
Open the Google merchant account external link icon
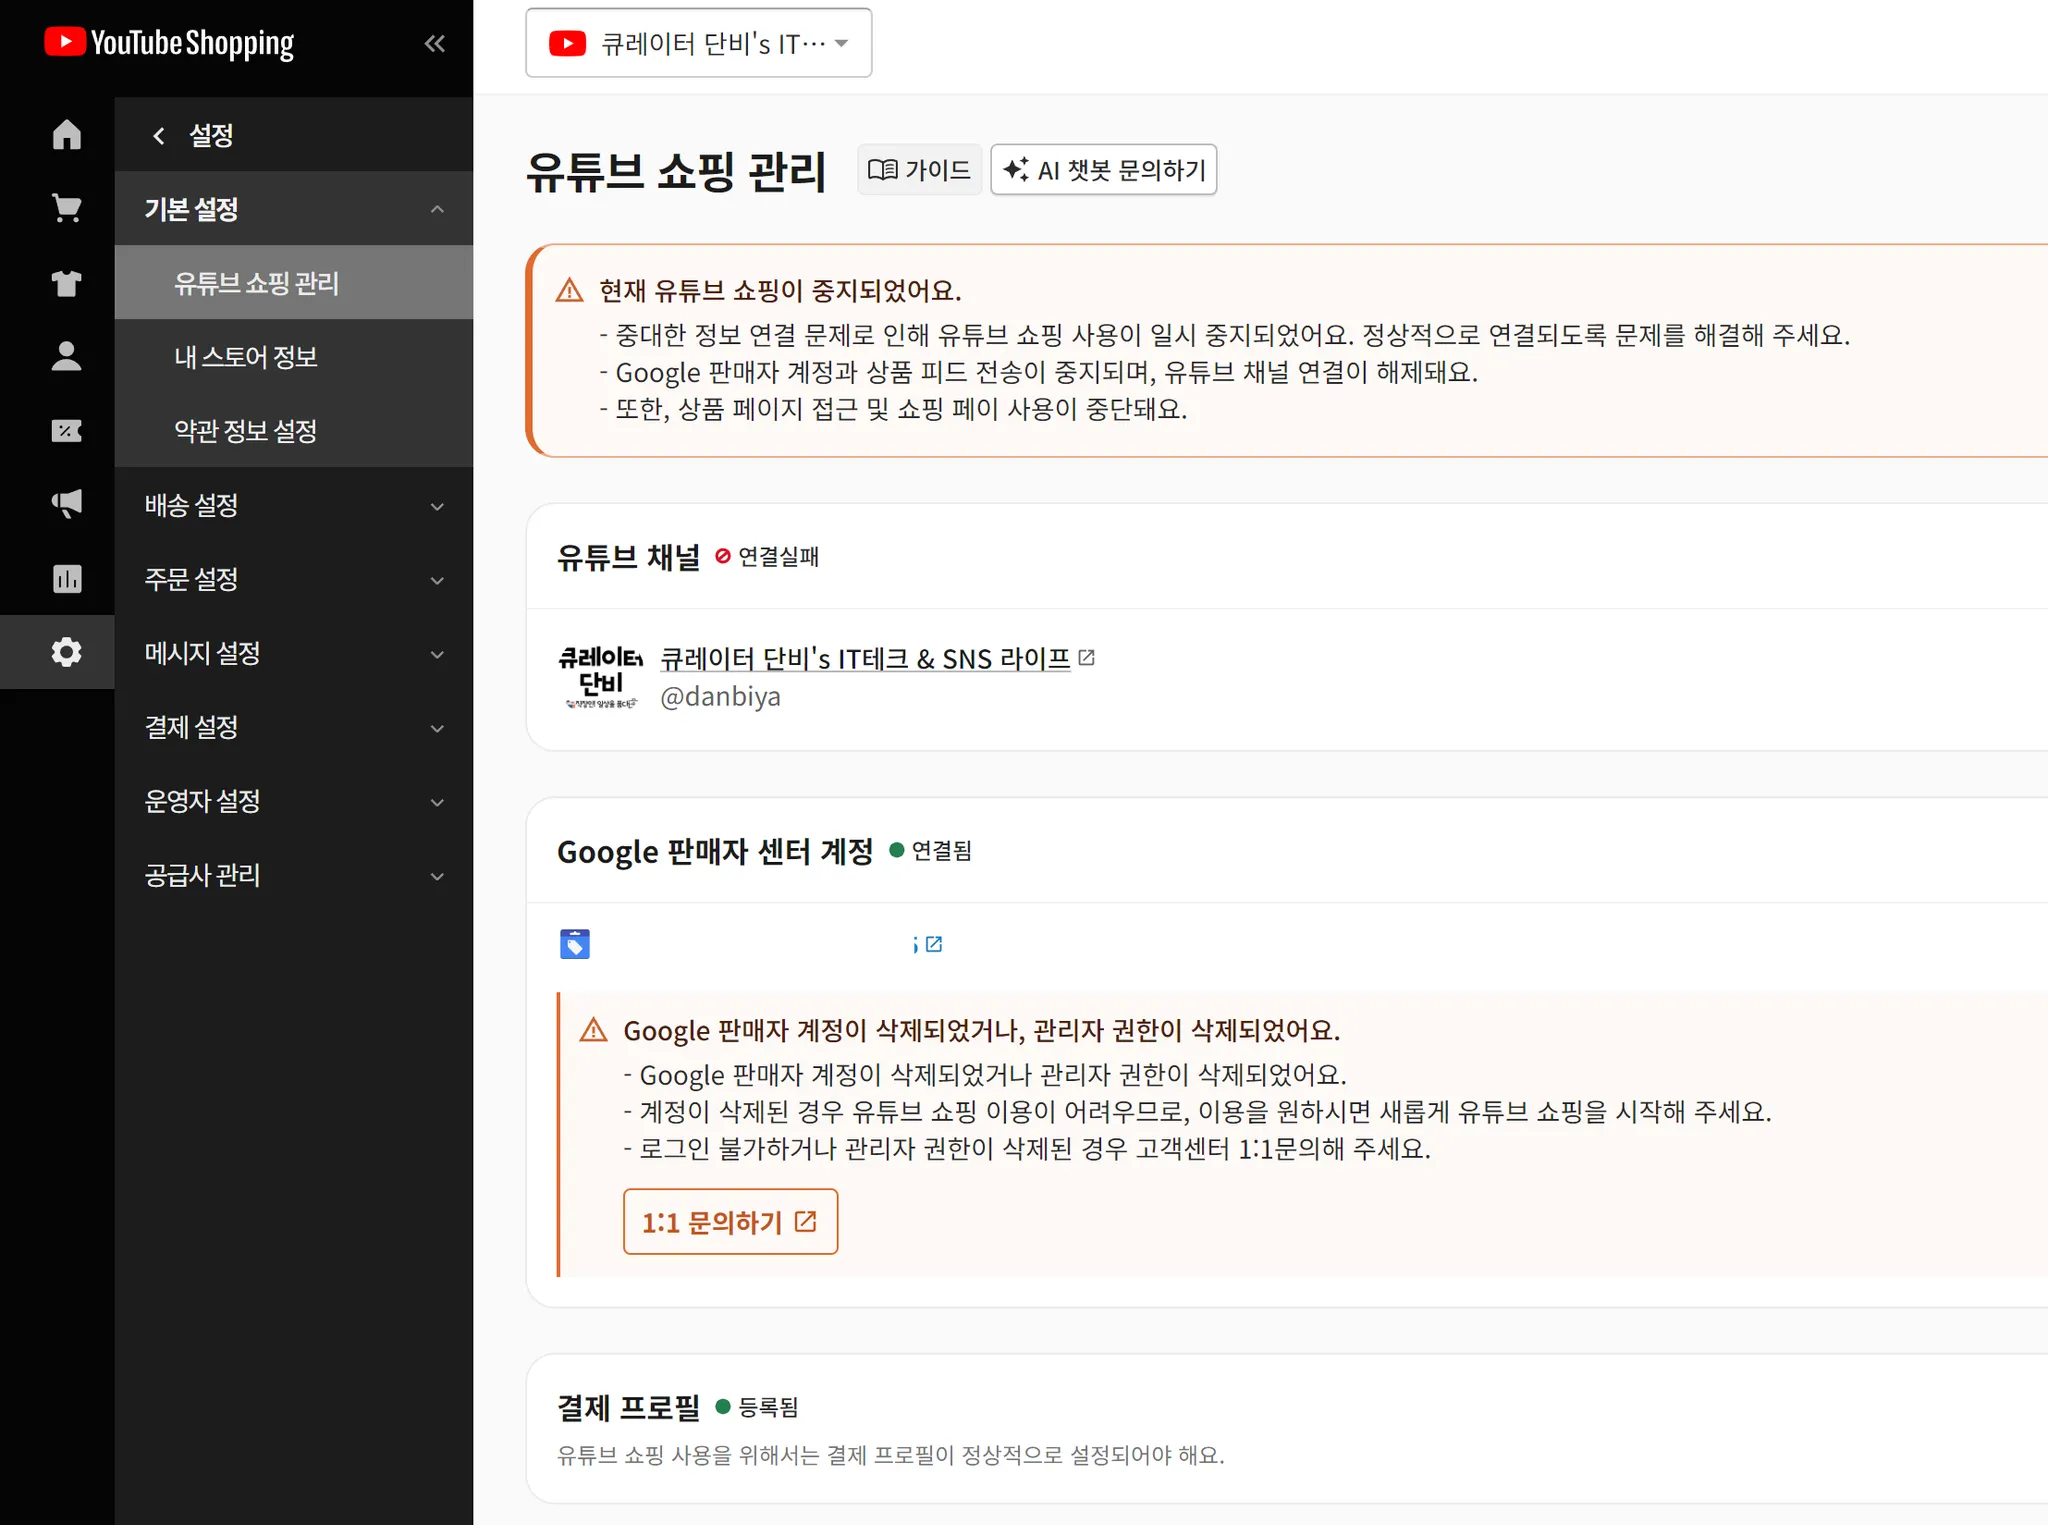coord(934,943)
